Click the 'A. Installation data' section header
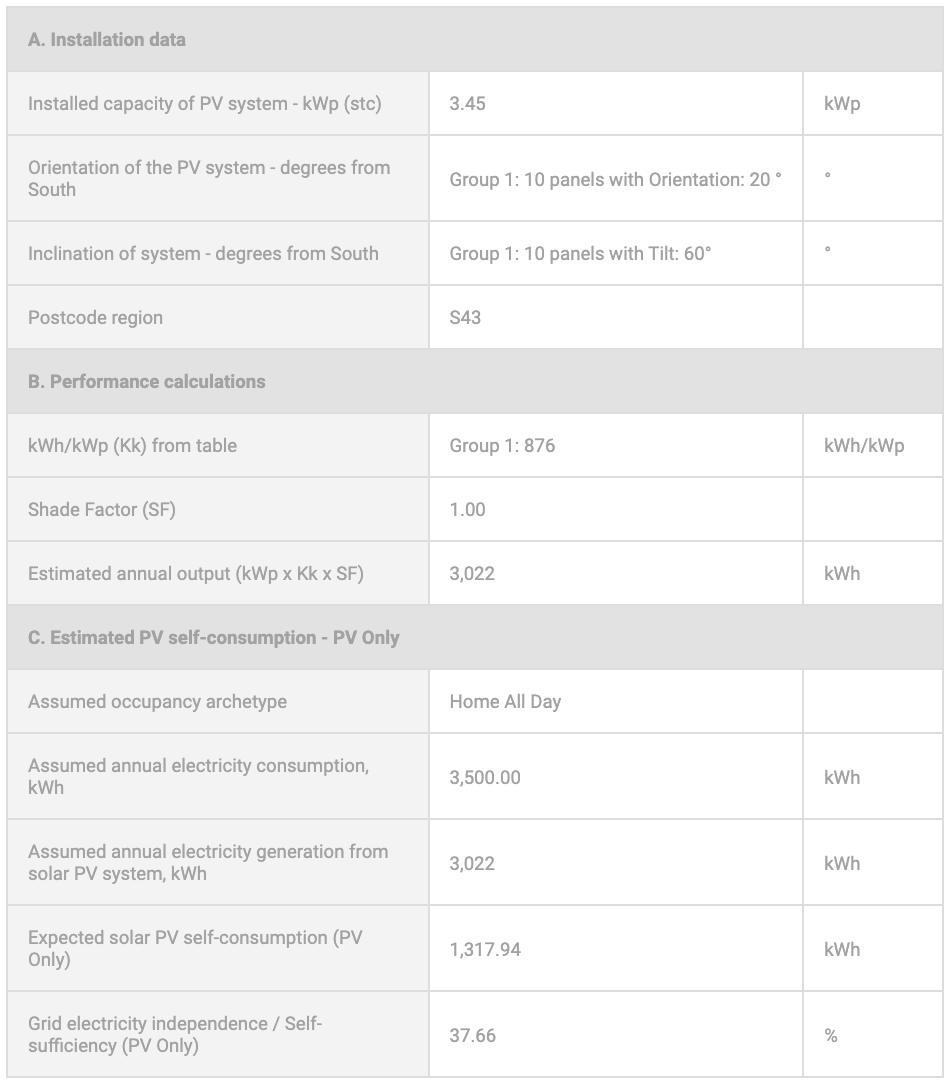948x1086 pixels. pyautogui.click(x=107, y=40)
